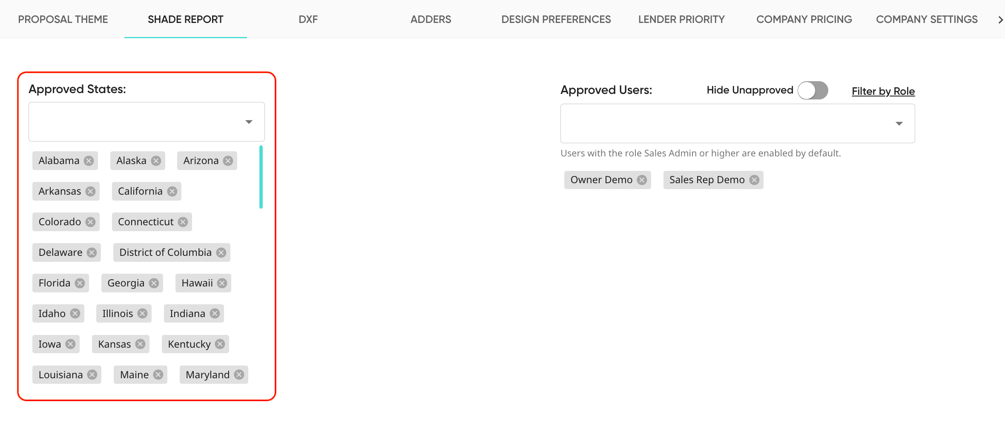Click the Filter by Role link
1005x442 pixels.
click(883, 91)
